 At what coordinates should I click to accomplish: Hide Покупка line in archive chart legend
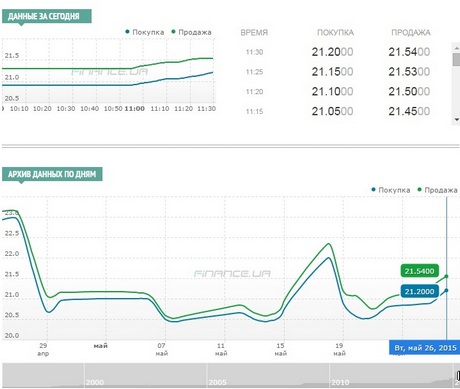point(391,190)
